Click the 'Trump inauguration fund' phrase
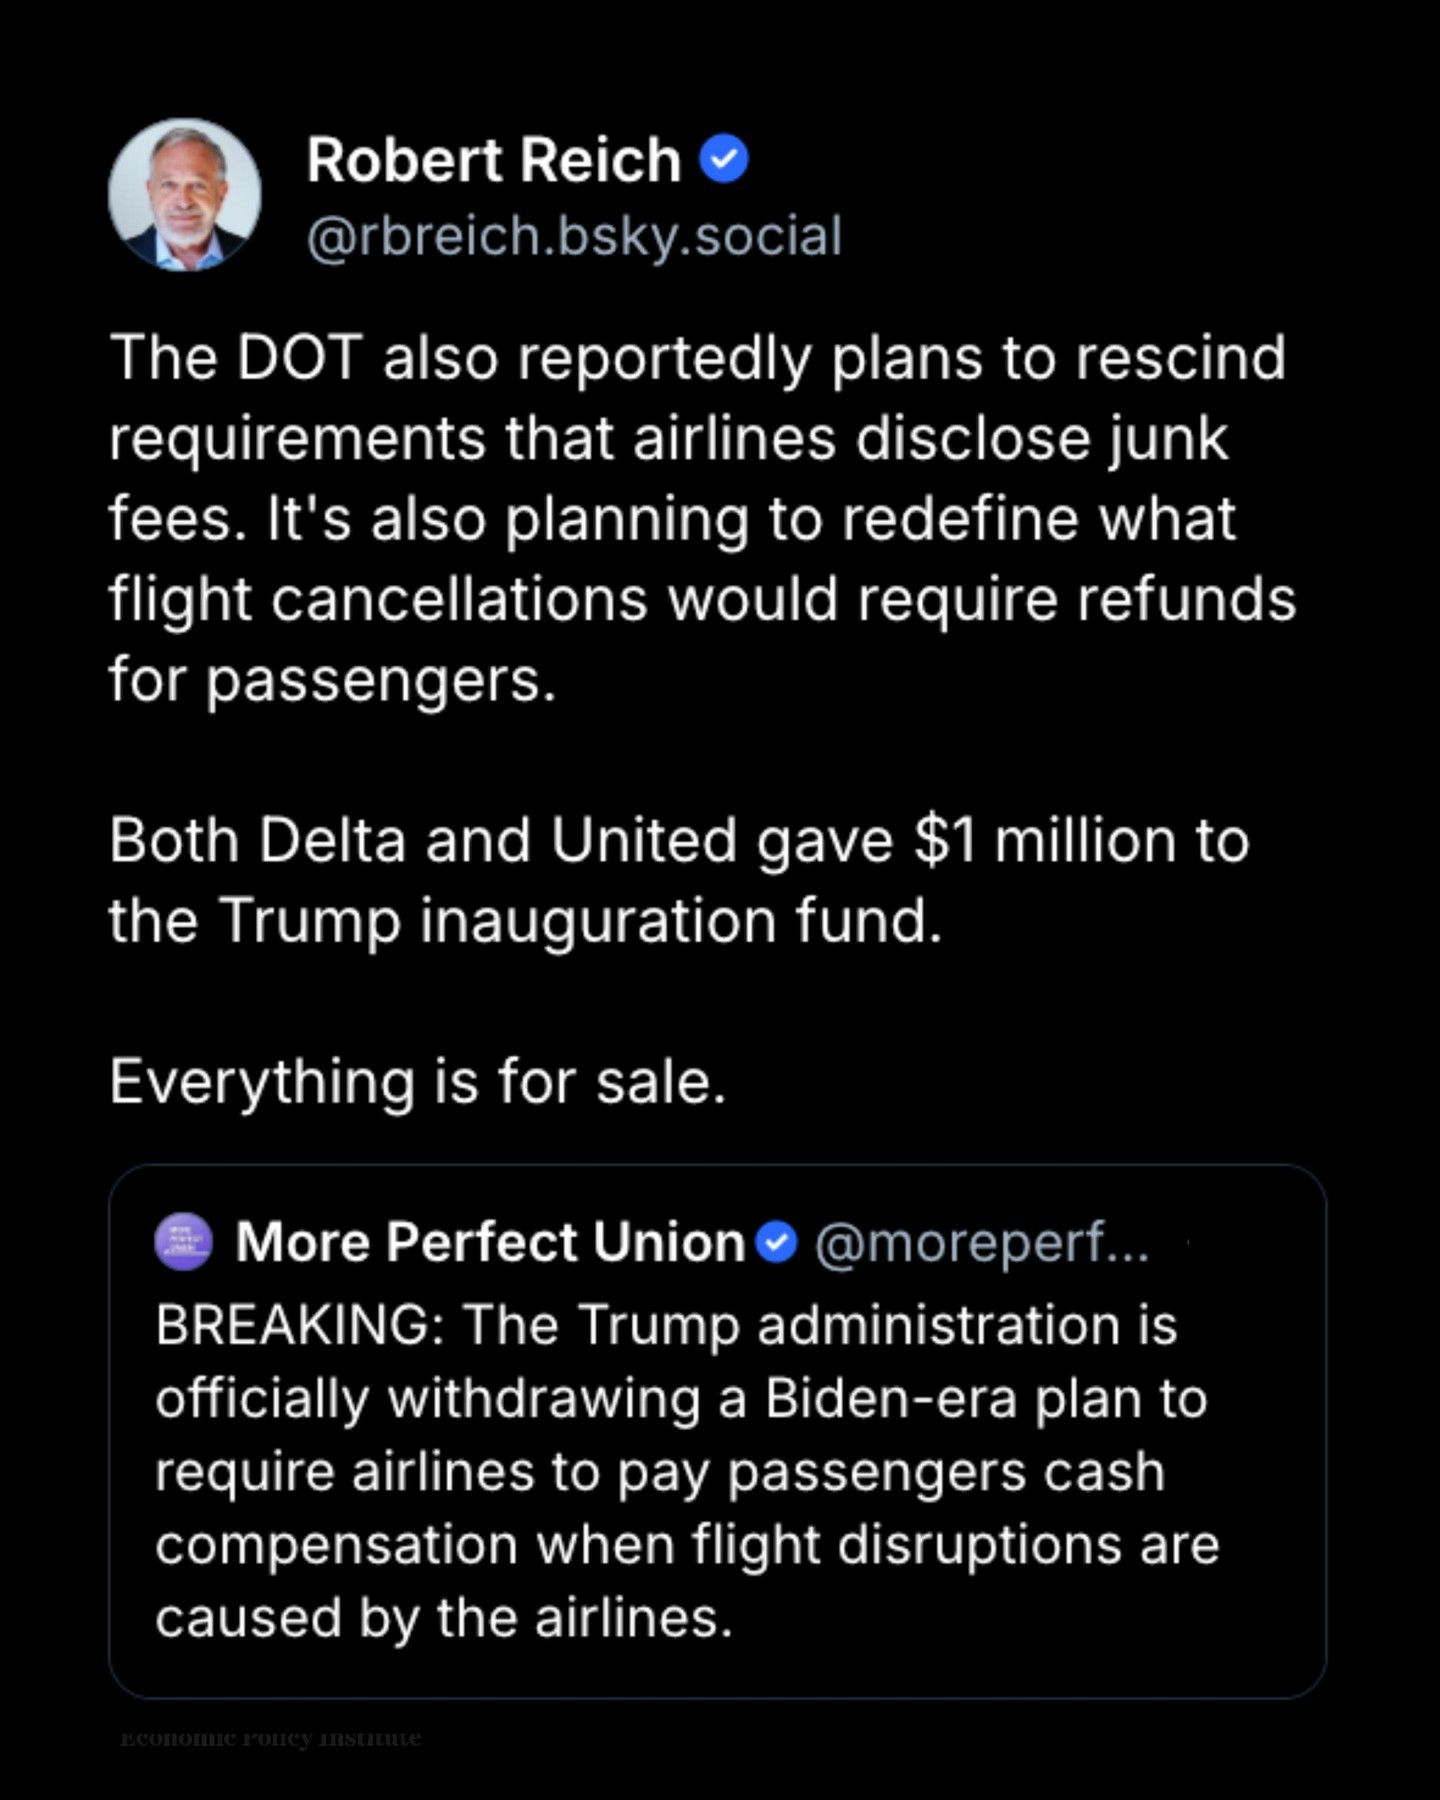This screenshot has height=1800, width=1440. point(580,920)
